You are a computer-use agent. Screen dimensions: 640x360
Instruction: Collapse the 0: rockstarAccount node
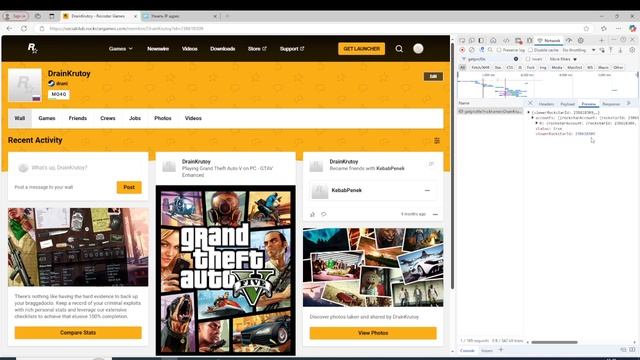537,123
